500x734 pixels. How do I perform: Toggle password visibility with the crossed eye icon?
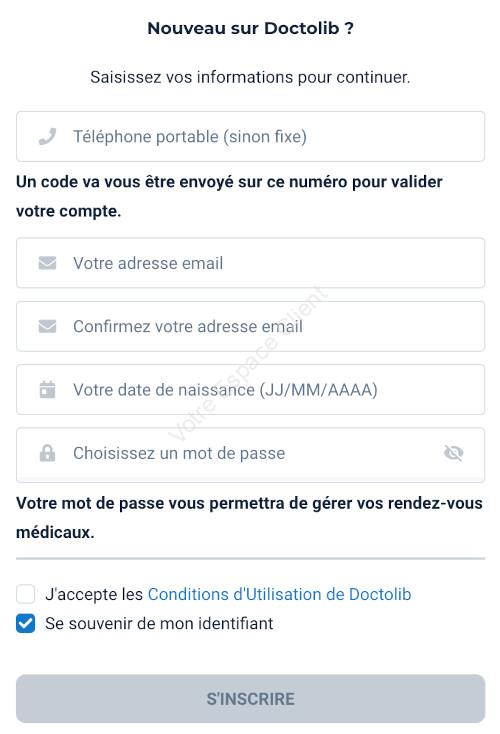[x=453, y=453]
